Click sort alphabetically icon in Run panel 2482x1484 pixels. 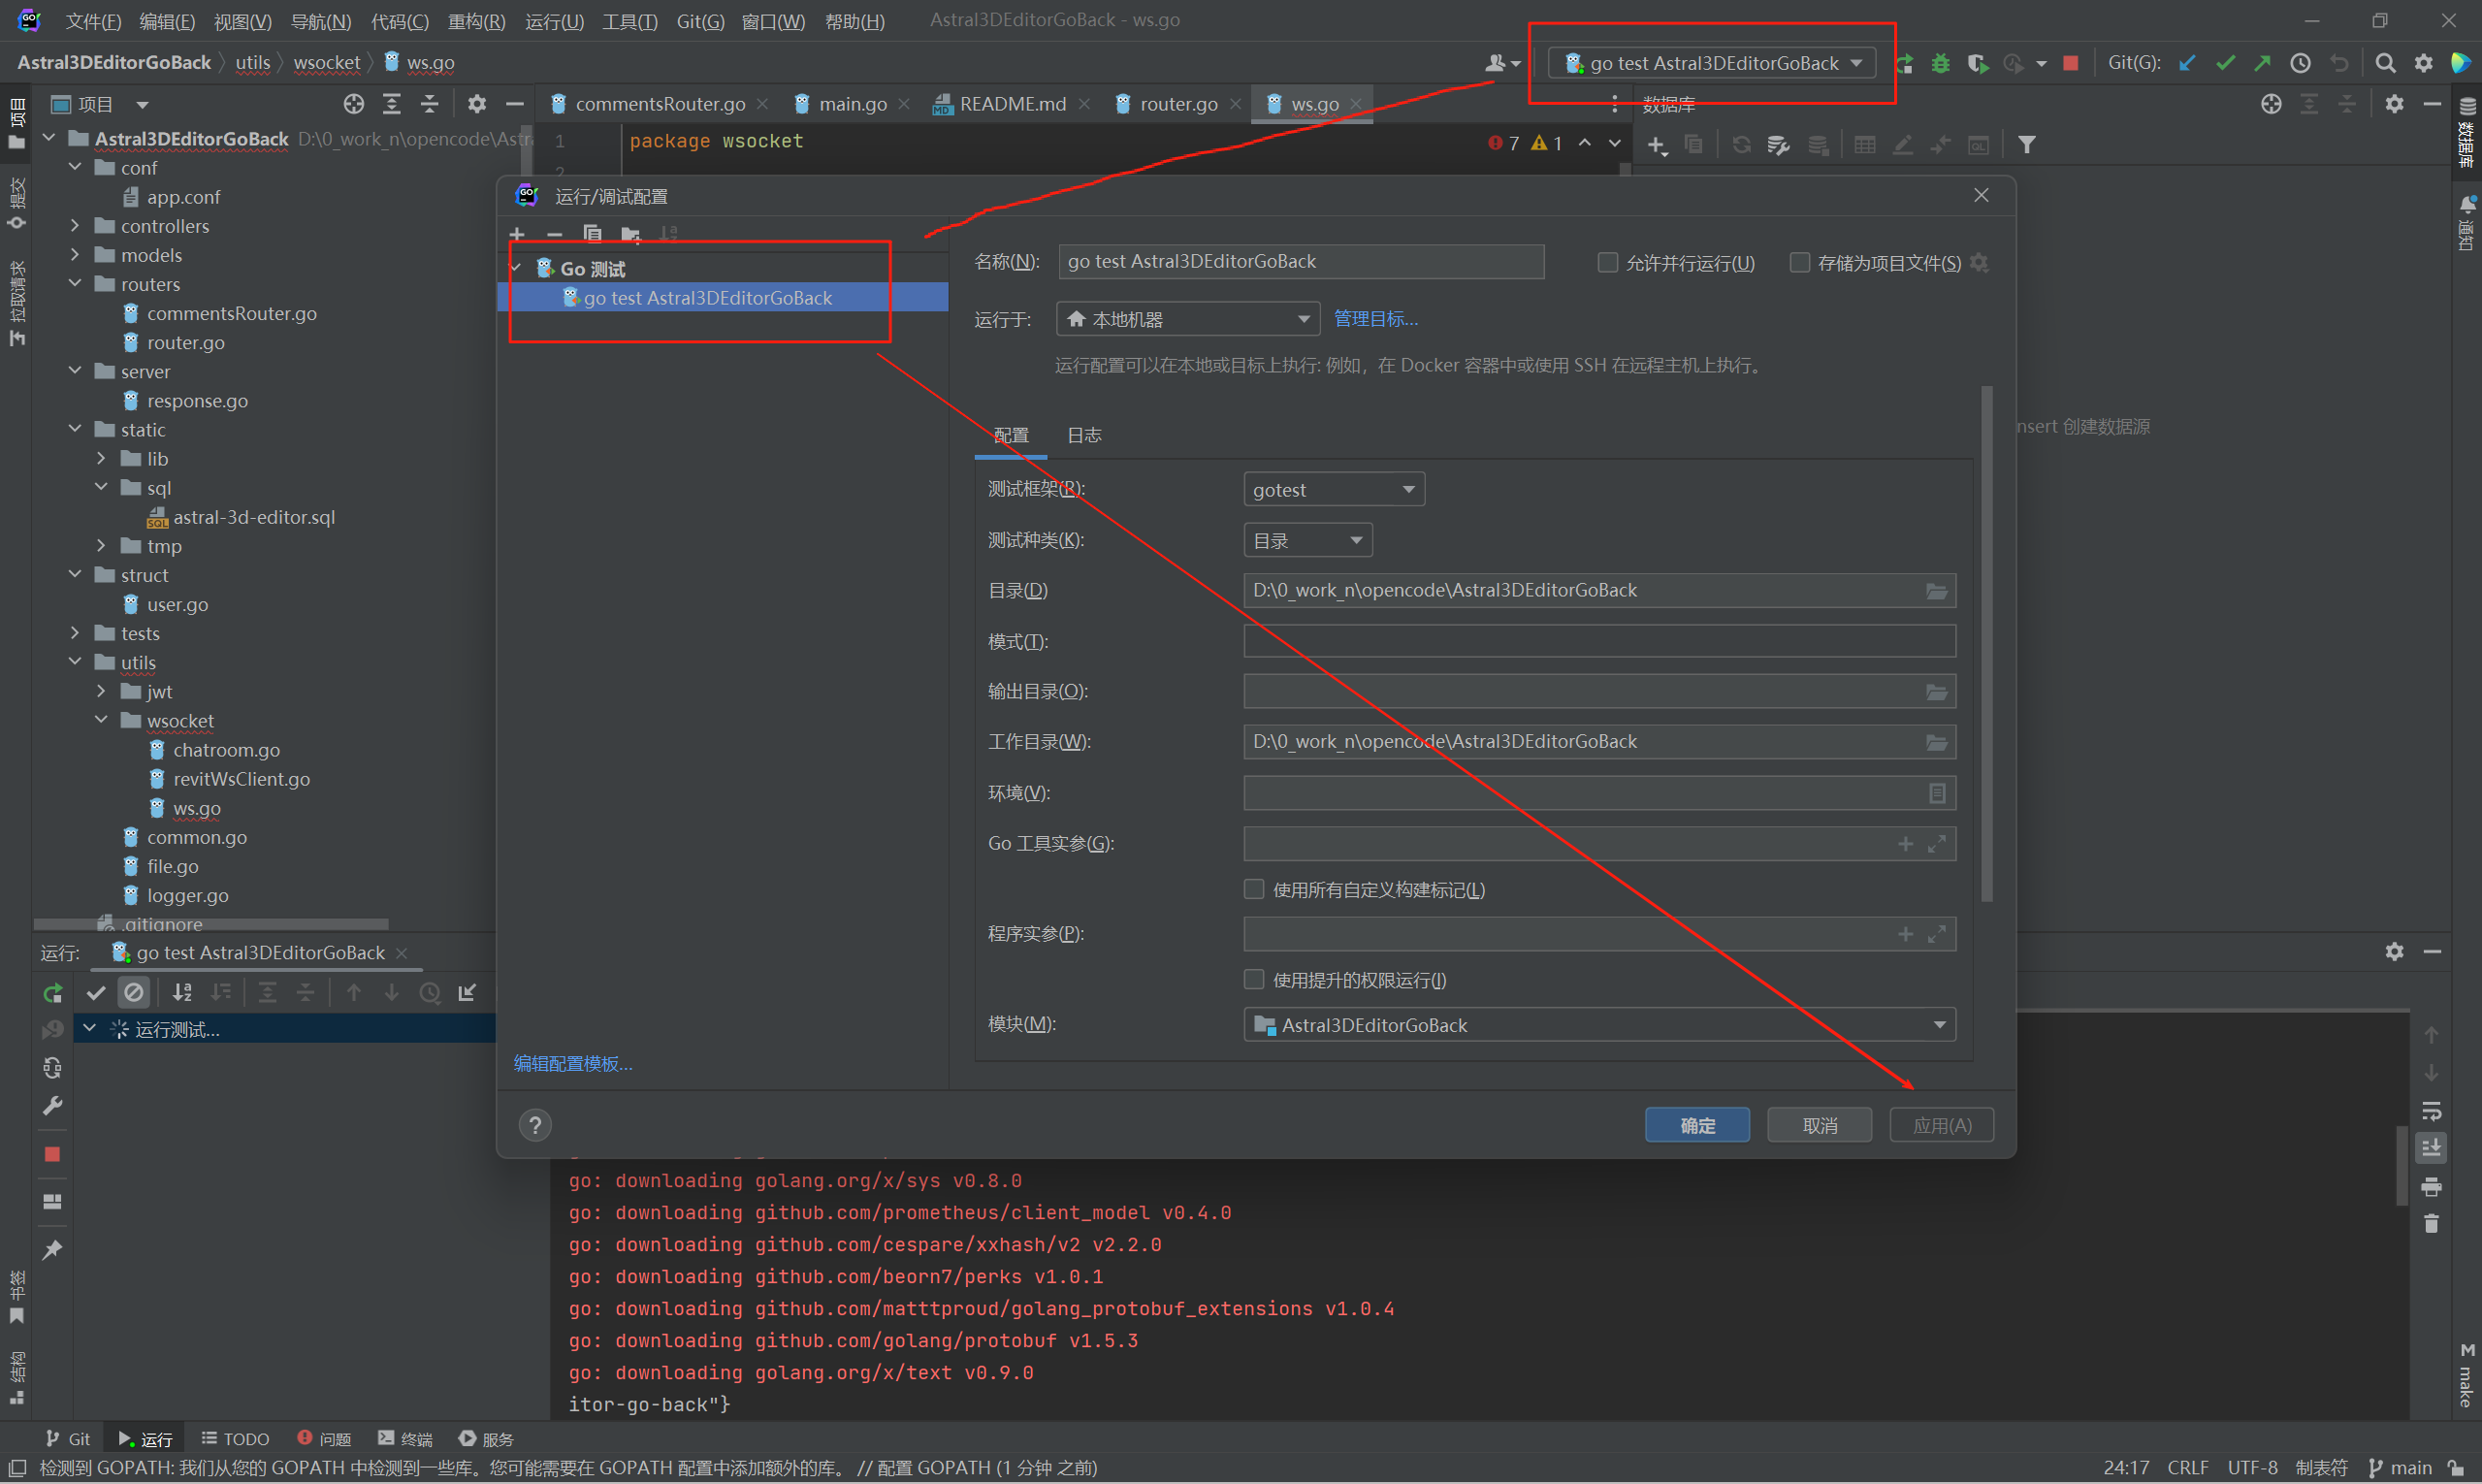click(x=182, y=993)
